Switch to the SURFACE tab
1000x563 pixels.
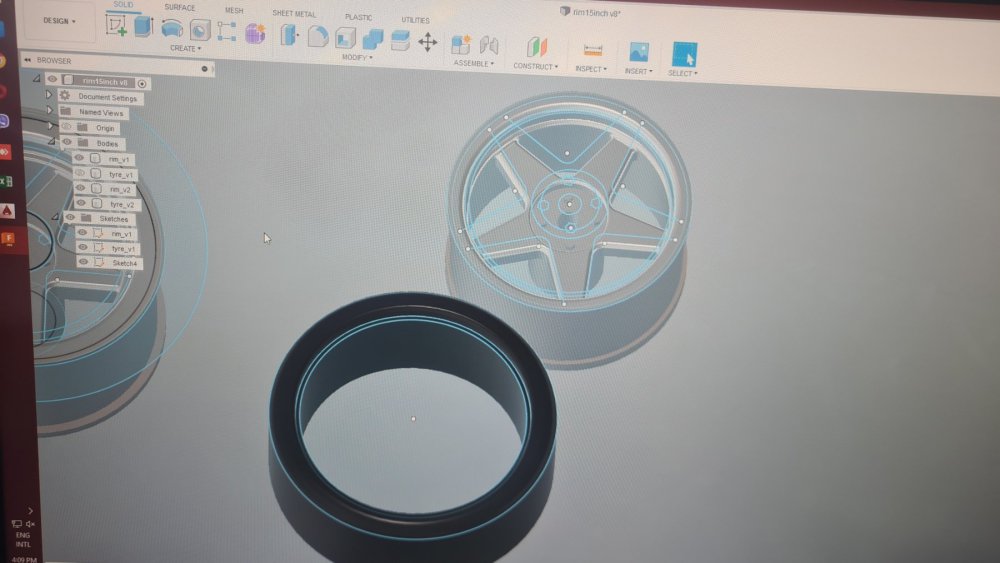coord(180,8)
